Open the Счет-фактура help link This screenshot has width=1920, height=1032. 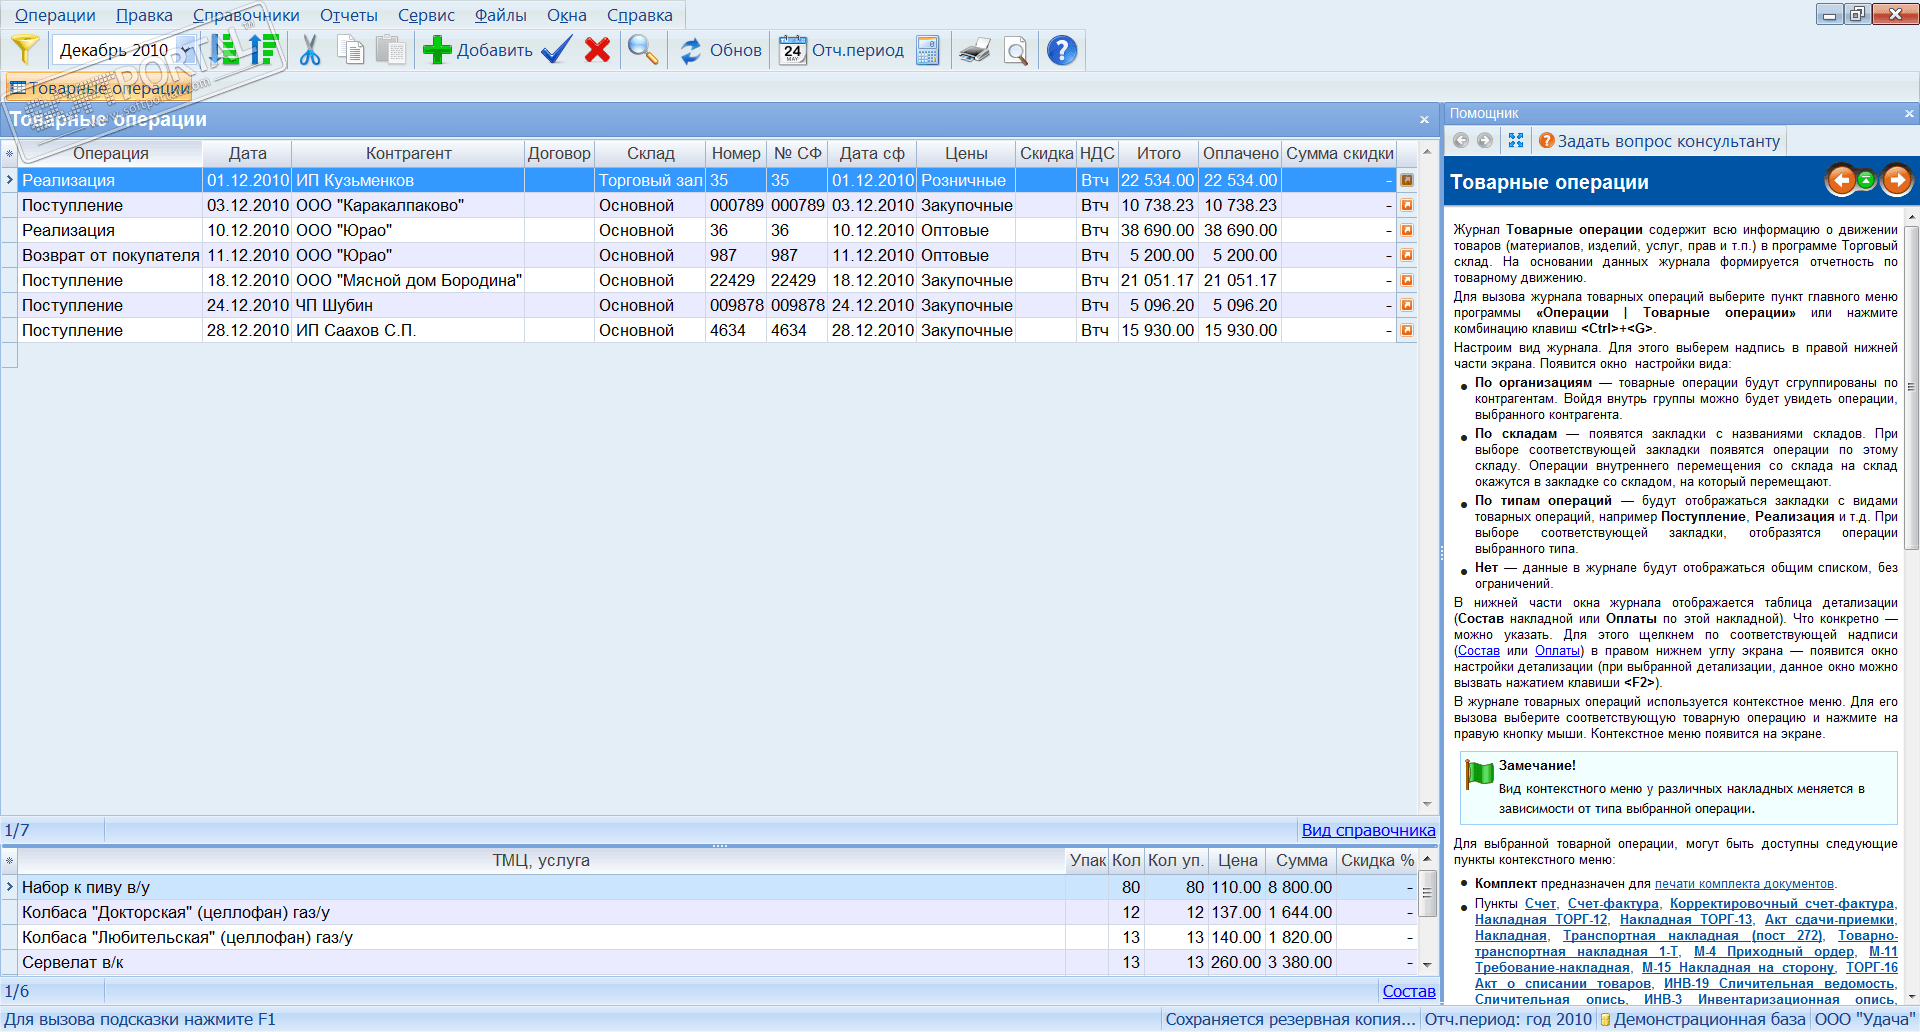[1613, 904]
